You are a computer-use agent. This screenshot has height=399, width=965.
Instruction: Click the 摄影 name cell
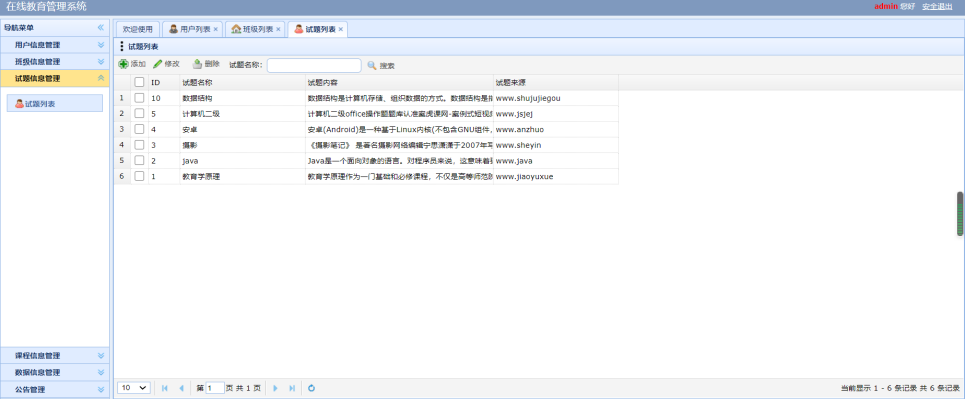pyautogui.click(x=242, y=145)
